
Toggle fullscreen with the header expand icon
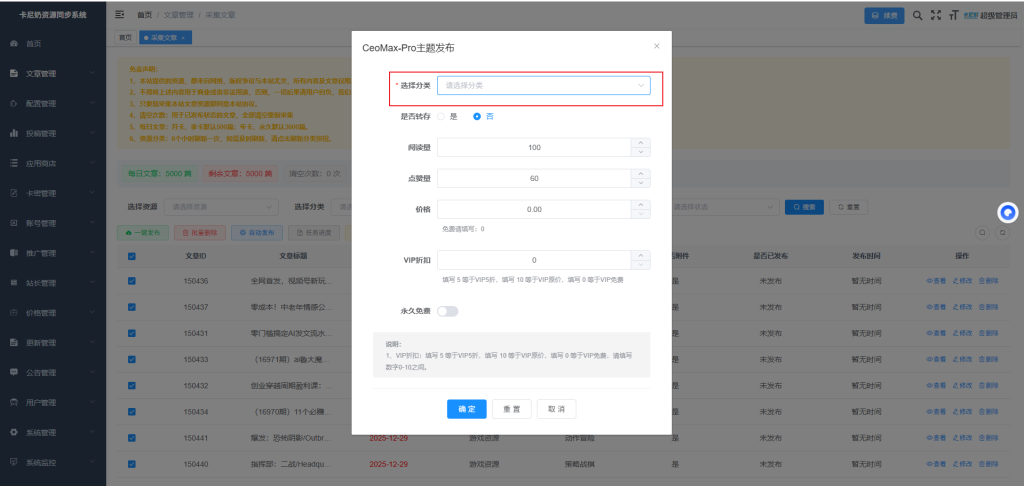click(936, 15)
